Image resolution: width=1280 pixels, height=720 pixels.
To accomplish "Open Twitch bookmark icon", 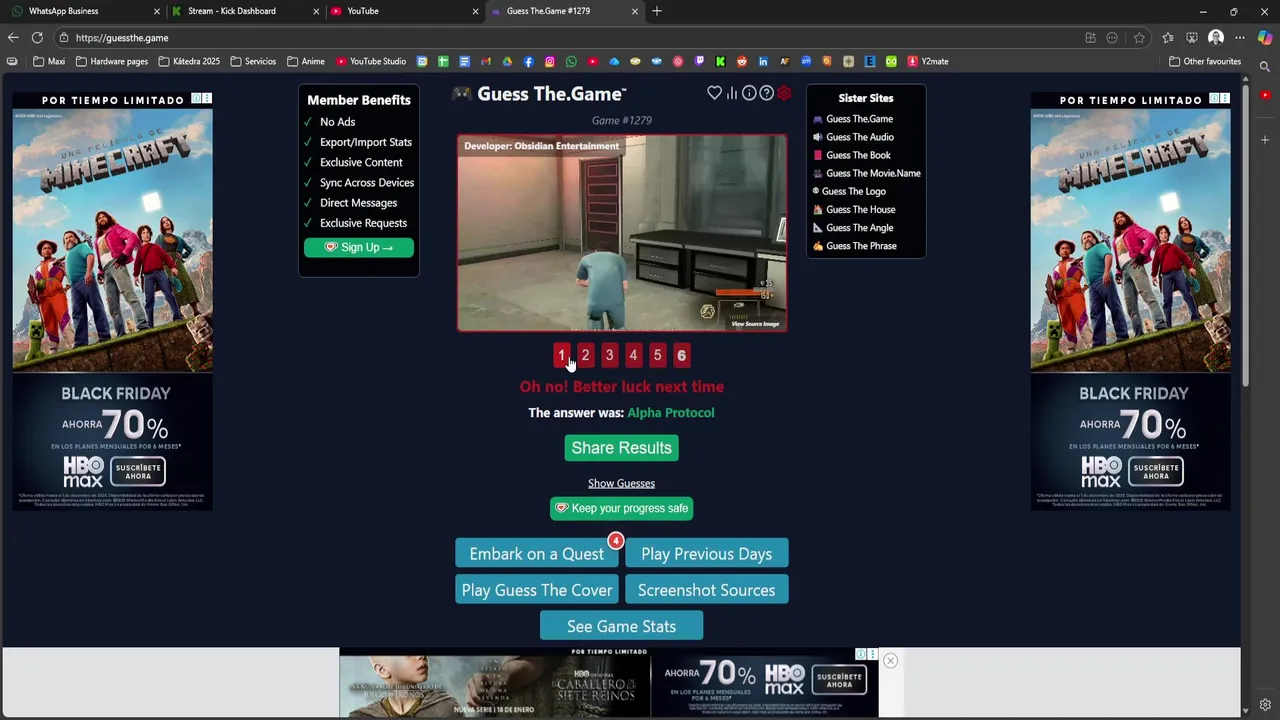I will point(699,61).
